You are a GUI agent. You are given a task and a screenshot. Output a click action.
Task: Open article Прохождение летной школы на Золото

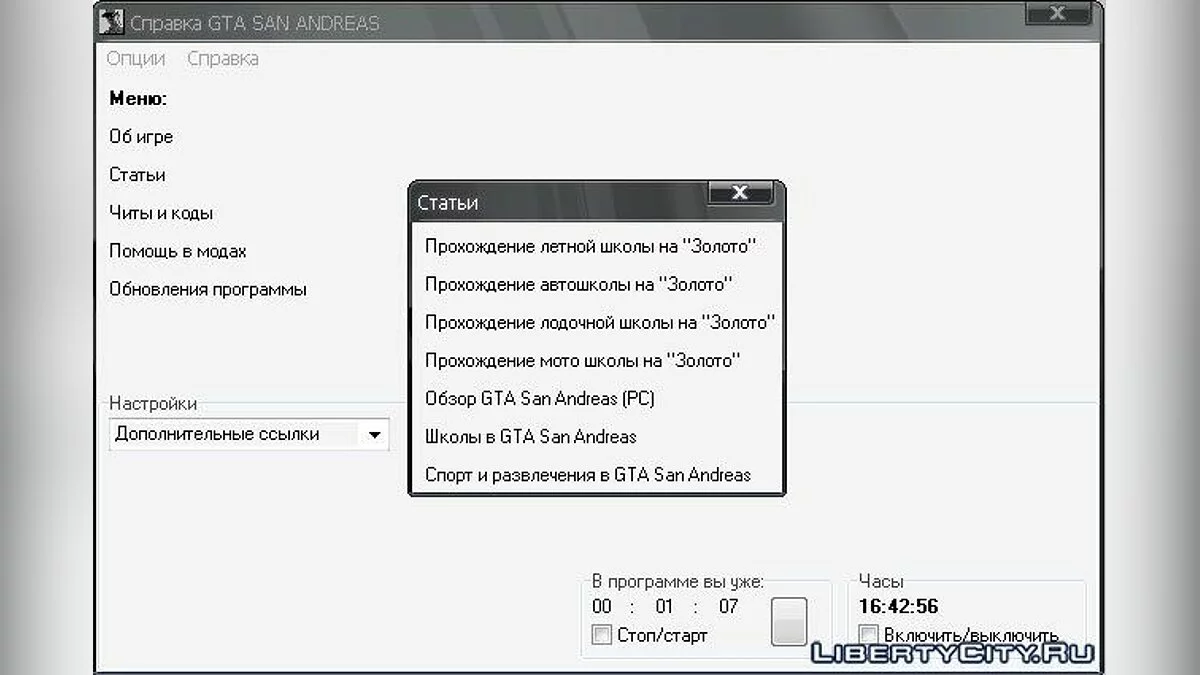[x=590, y=246]
